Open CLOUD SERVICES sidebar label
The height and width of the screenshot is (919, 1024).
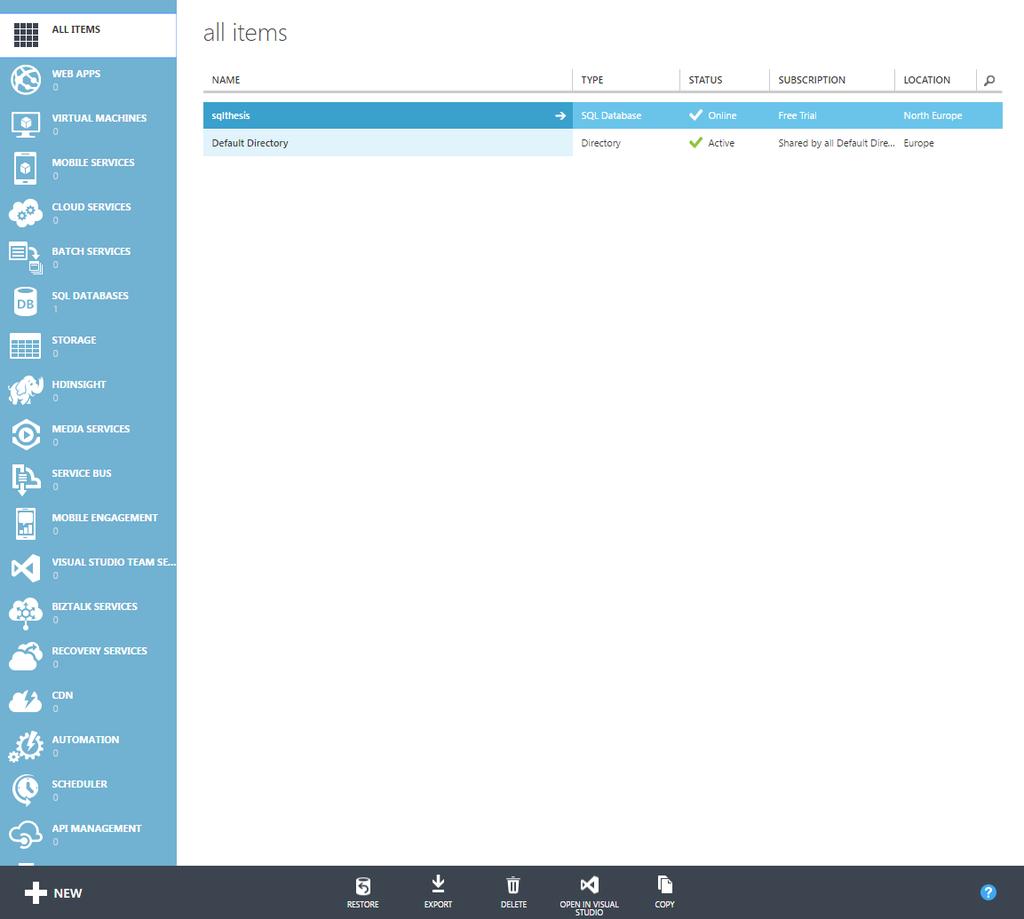91,207
